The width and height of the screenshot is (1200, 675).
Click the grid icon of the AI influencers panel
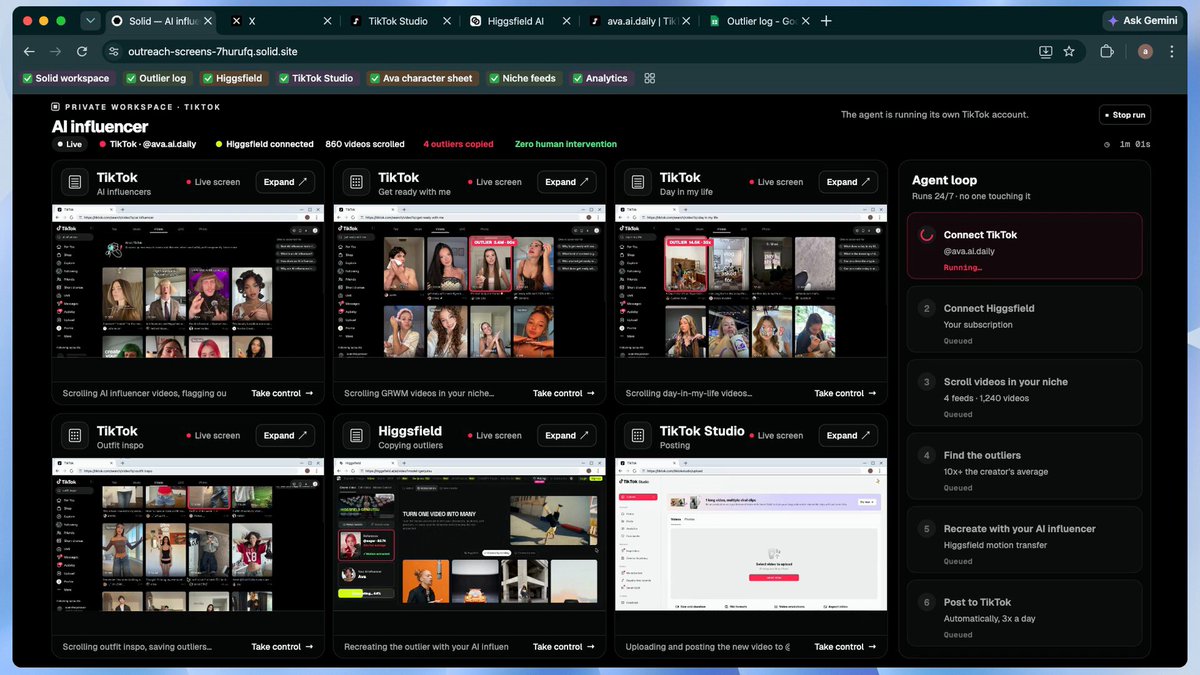[x=74, y=182]
